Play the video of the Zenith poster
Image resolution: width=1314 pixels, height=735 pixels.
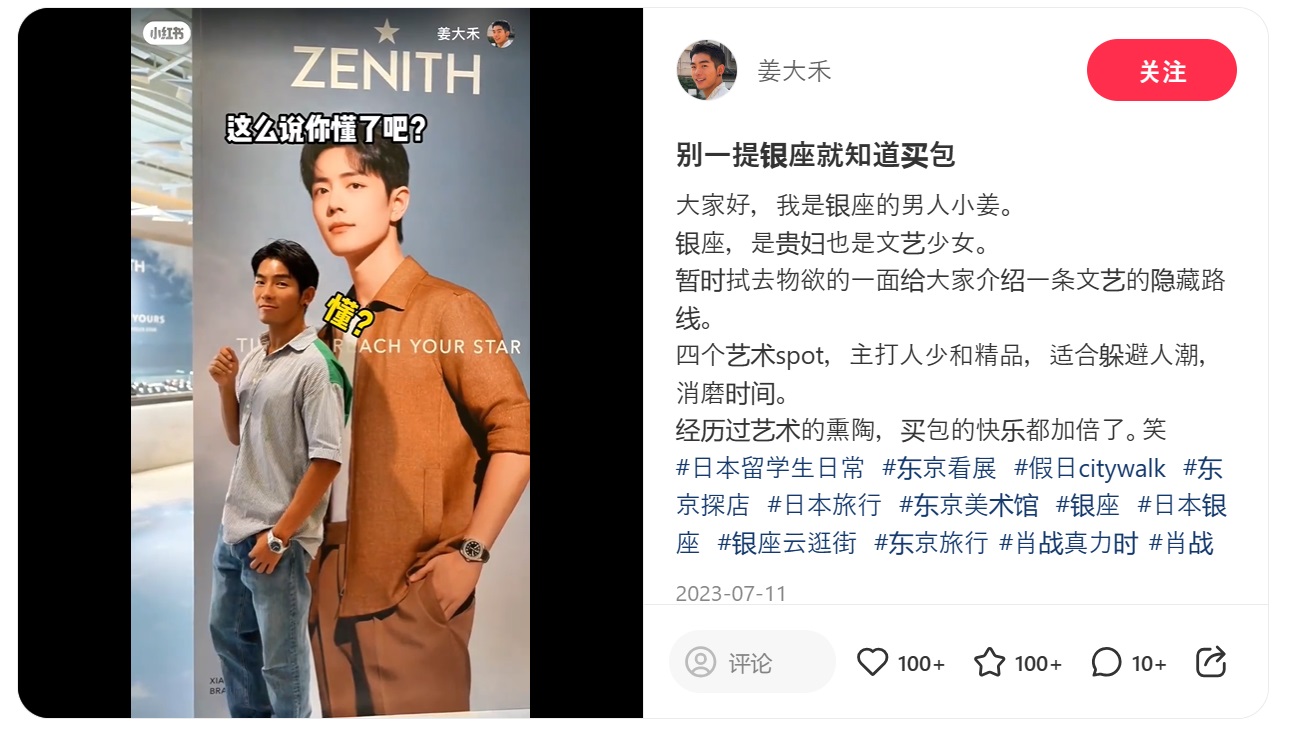[x=330, y=363]
